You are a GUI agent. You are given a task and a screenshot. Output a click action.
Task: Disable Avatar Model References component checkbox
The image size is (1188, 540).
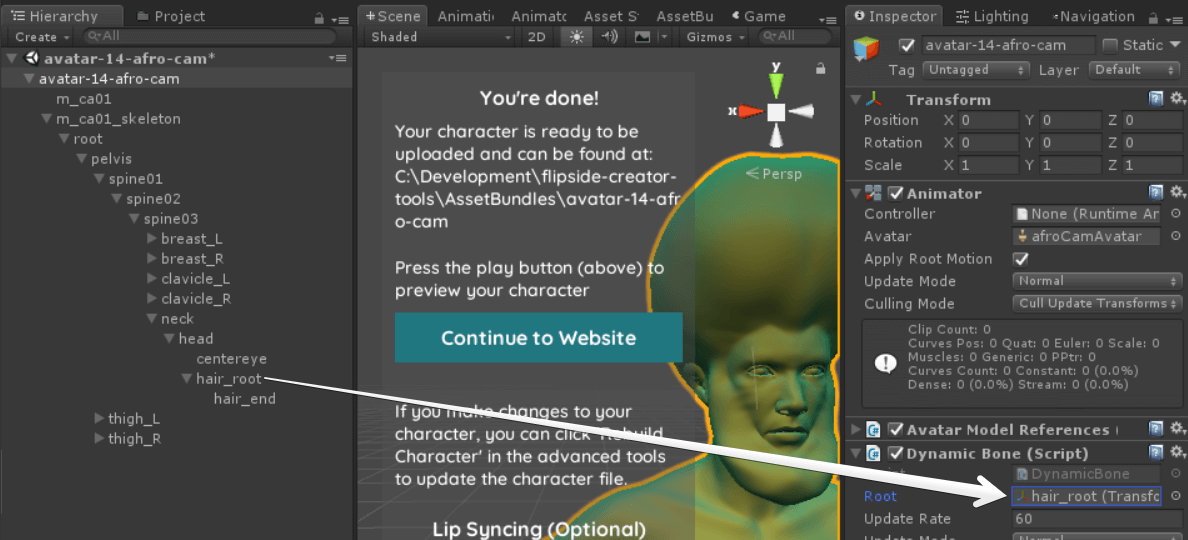(x=896, y=429)
